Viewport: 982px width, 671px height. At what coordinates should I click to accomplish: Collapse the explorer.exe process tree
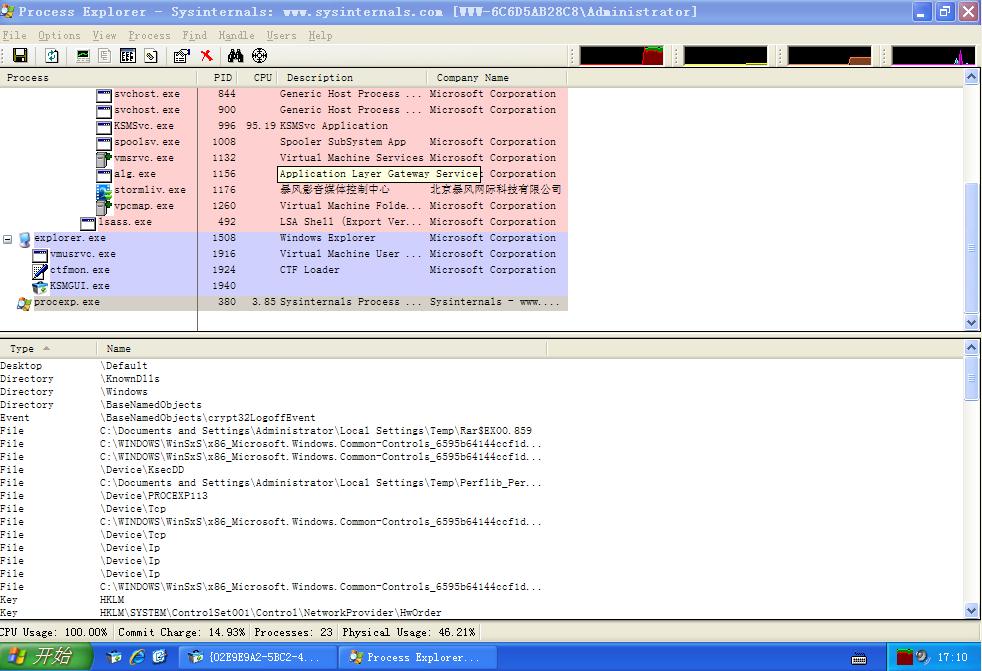click(8, 239)
